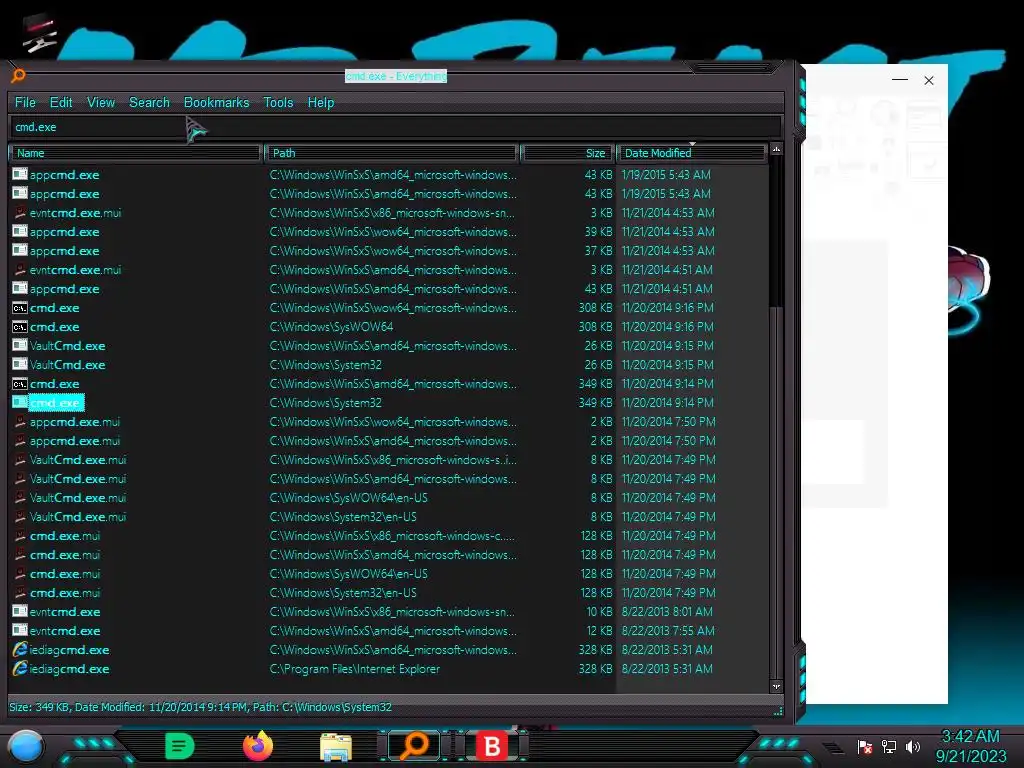Open the File menu
The width and height of the screenshot is (1024, 768).
click(25, 103)
